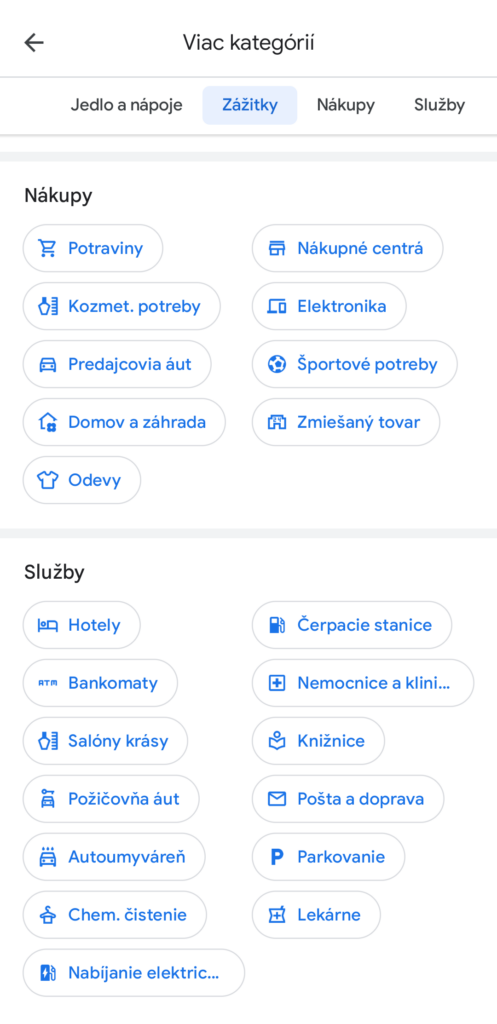Tap the bed icon for Hotely

[x=48, y=625]
